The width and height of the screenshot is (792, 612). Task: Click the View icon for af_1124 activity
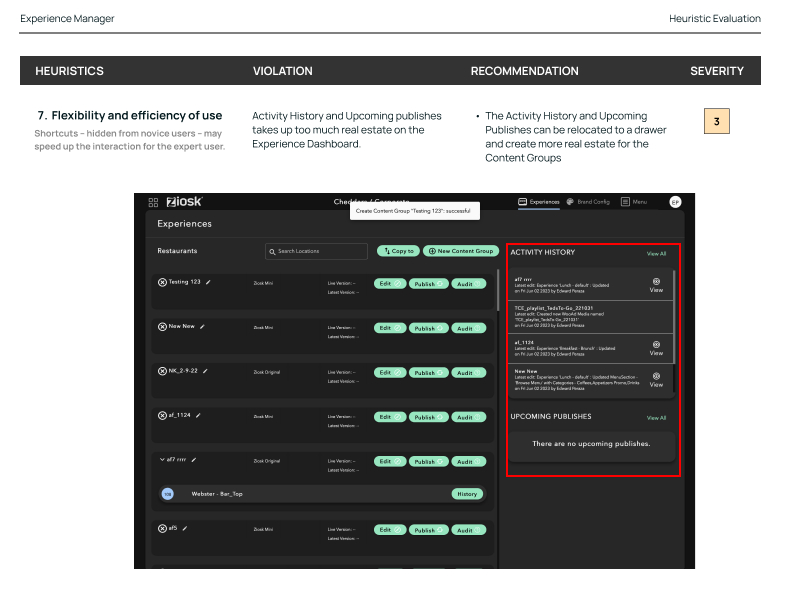coord(656,348)
